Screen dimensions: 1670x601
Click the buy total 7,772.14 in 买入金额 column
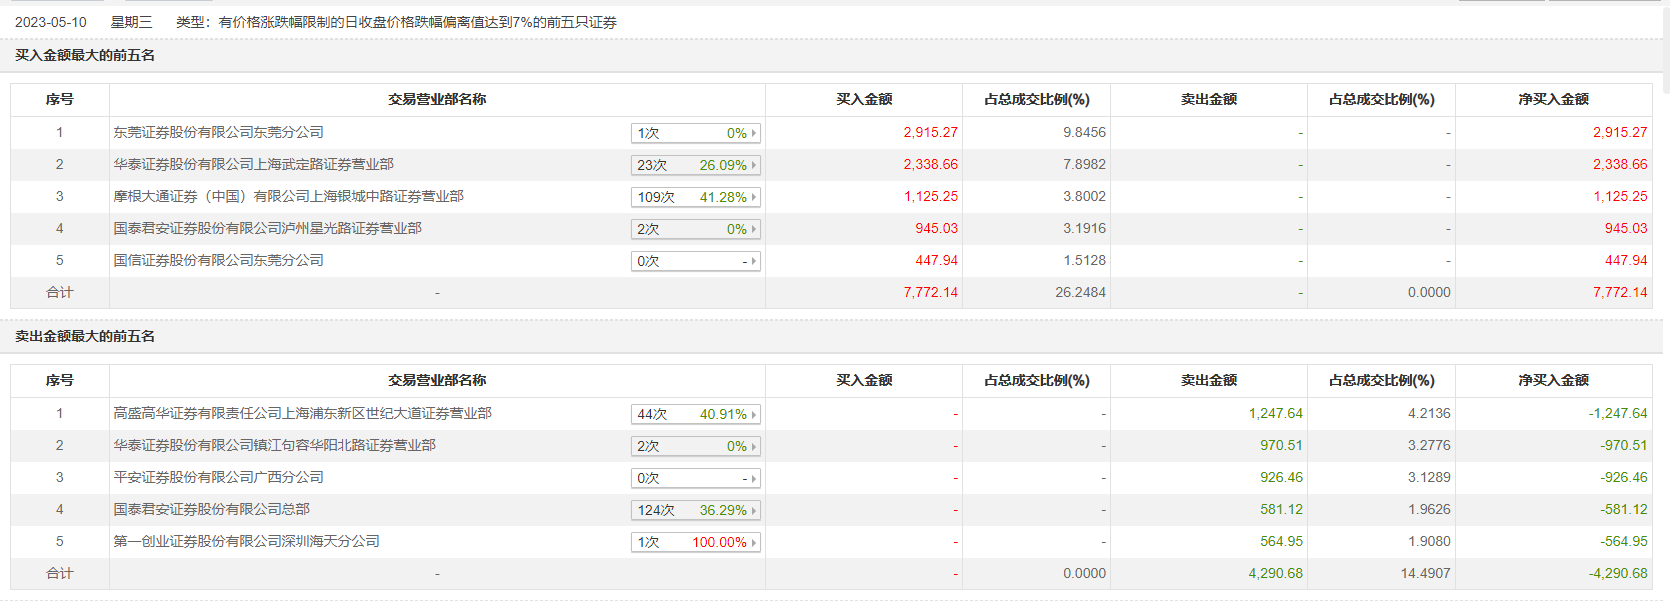coord(930,292)
